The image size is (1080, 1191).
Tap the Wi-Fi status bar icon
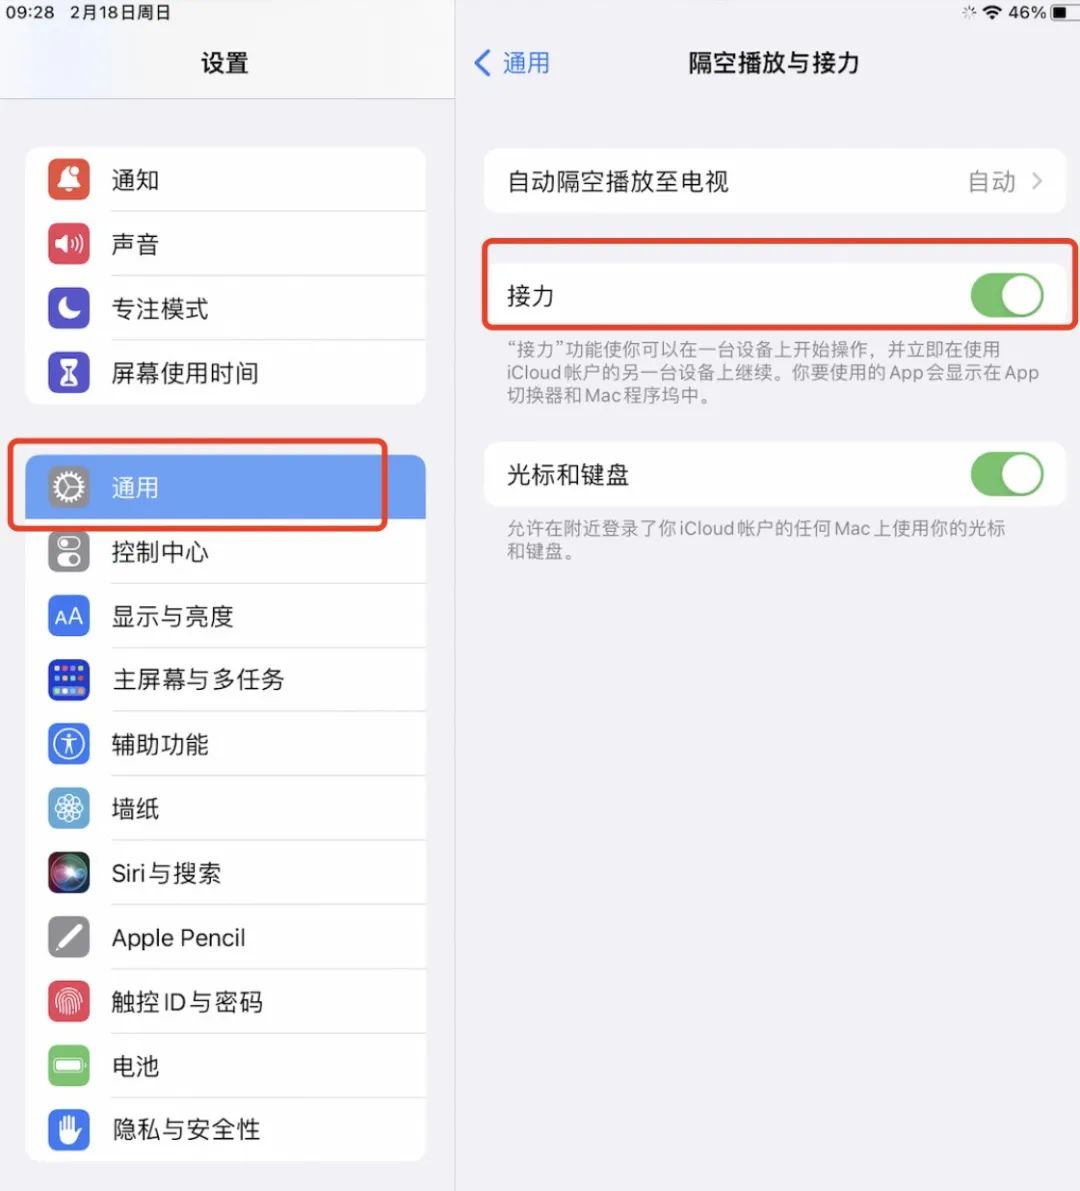(992, 12)
